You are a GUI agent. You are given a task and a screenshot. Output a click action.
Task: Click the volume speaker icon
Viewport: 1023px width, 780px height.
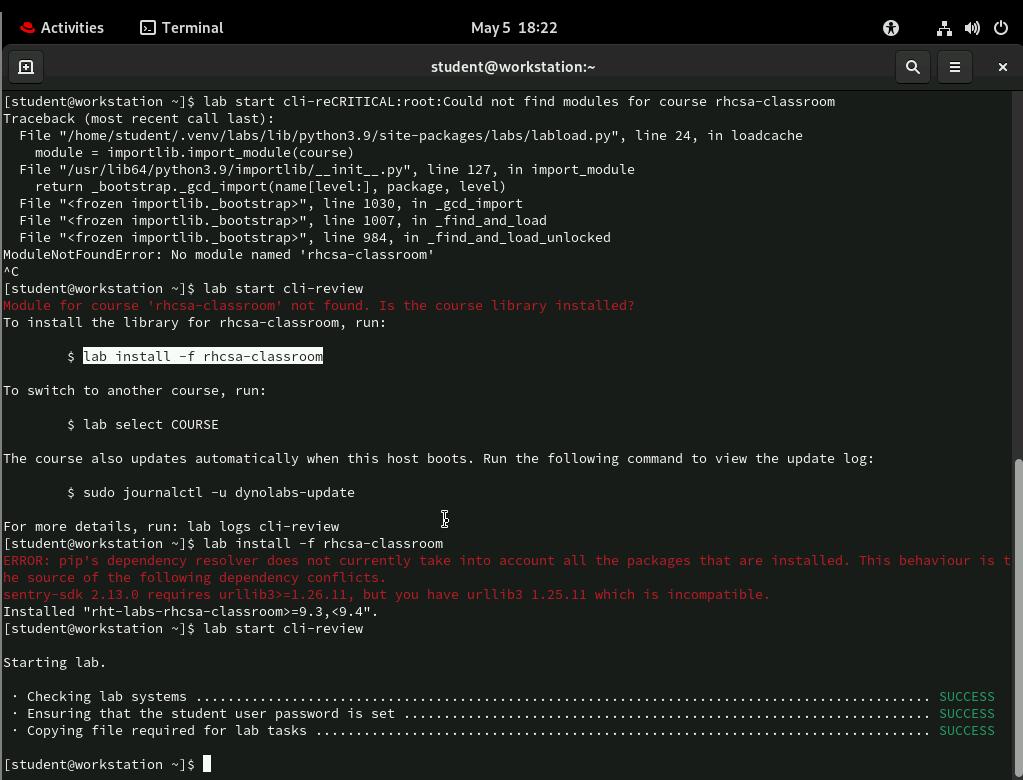[972, 28]
